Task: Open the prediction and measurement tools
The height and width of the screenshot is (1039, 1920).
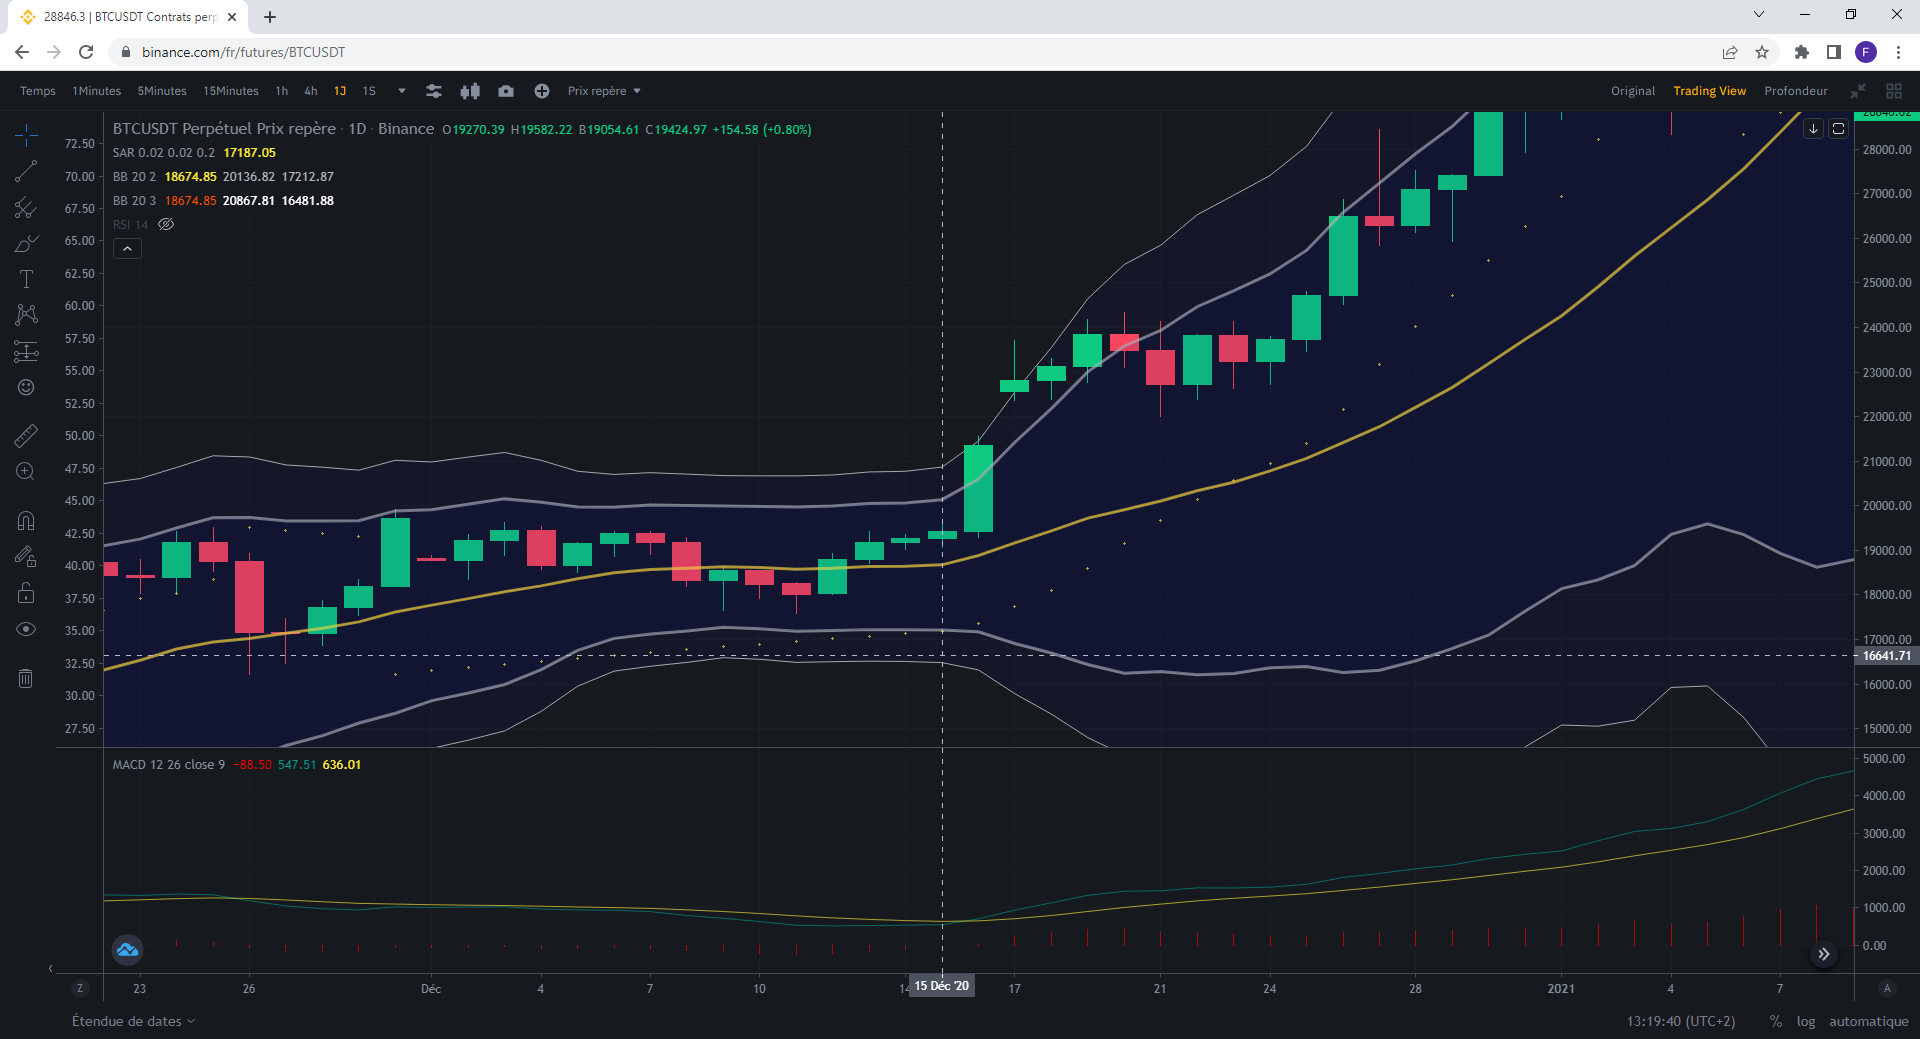Action: click(26, 351)
